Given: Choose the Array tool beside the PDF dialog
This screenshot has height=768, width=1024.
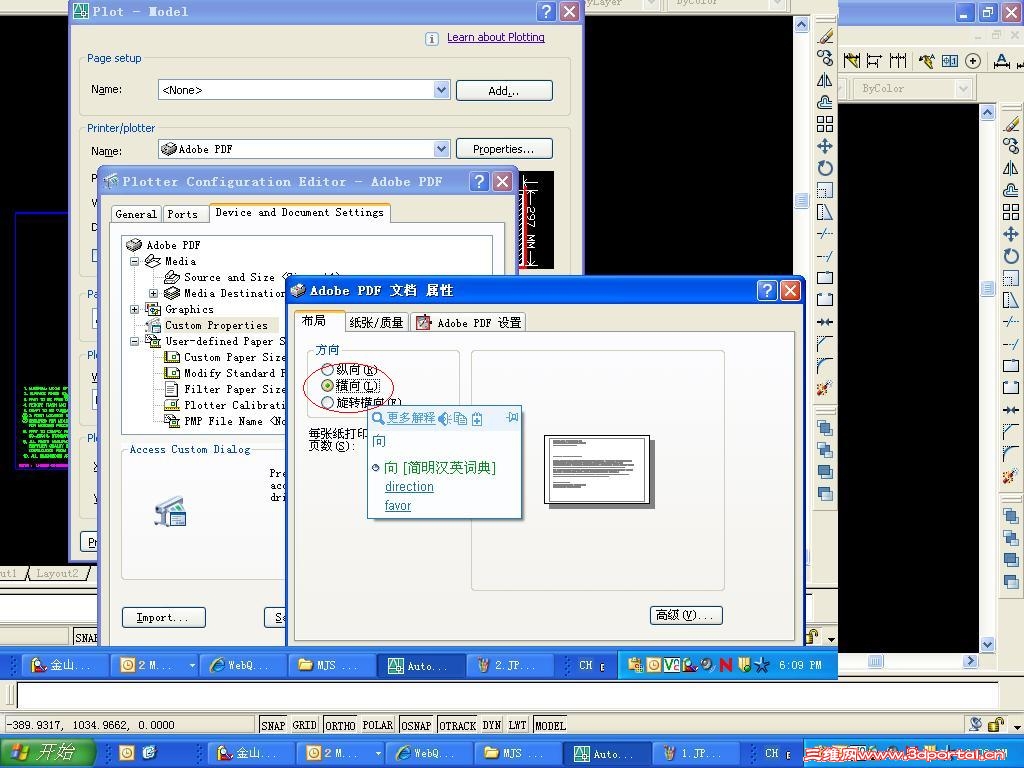Looking at the screenshot, I should (x=825, y=123).
